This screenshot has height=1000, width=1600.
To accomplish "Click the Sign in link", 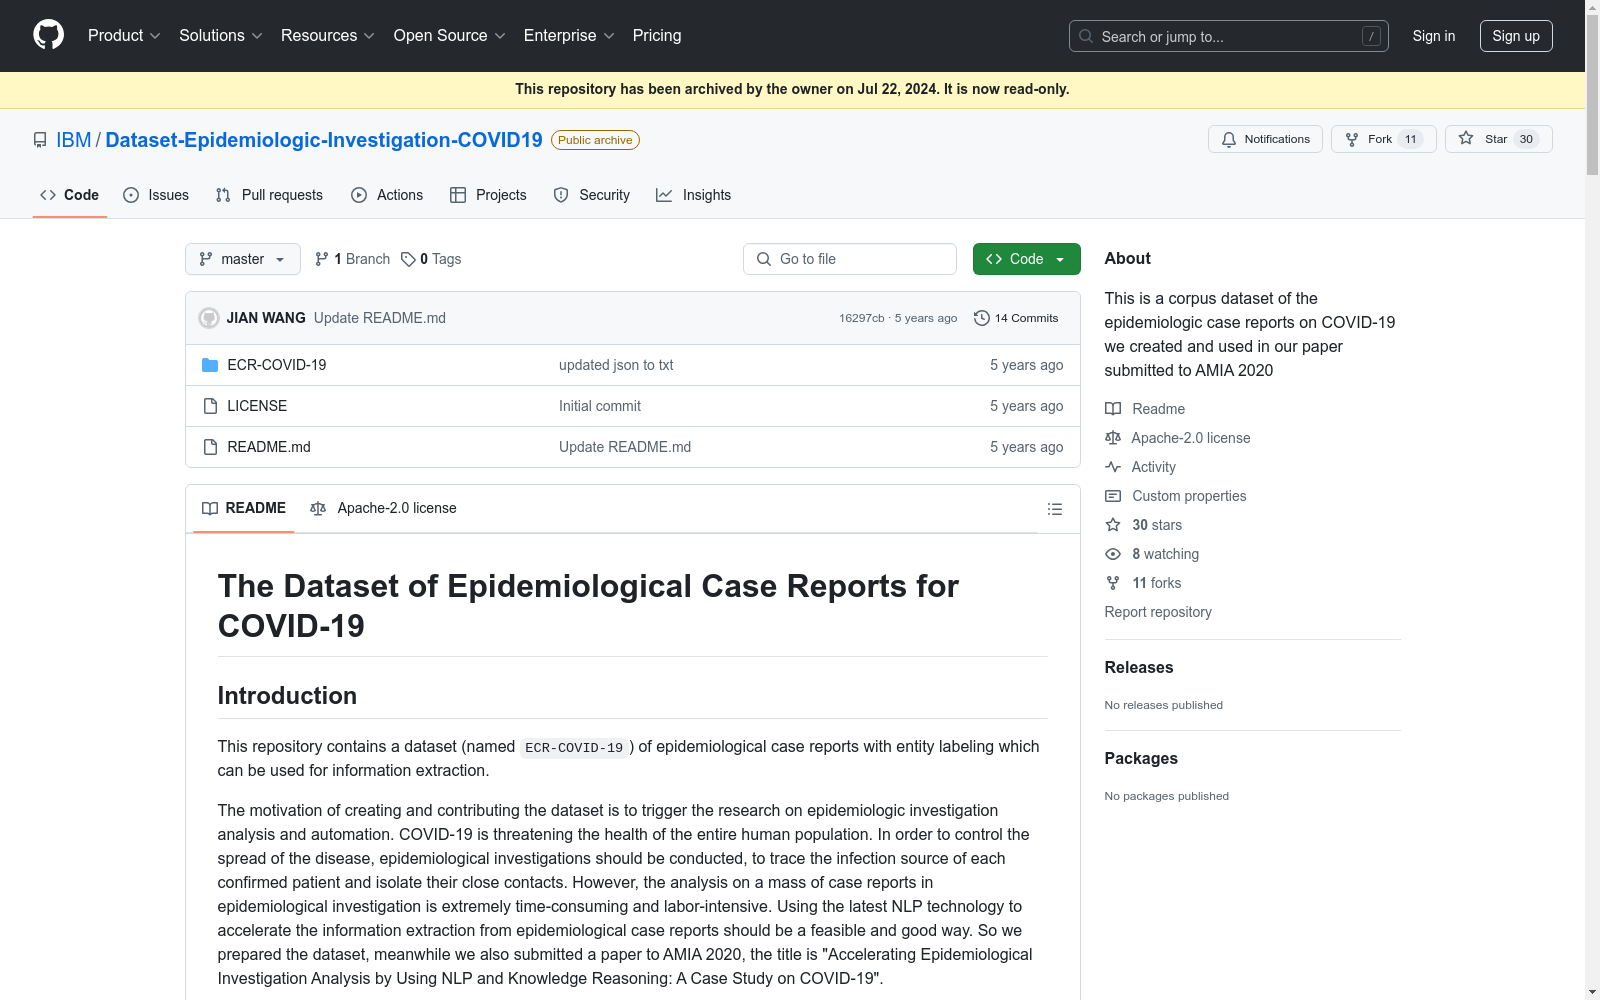I will [1434, 36].
